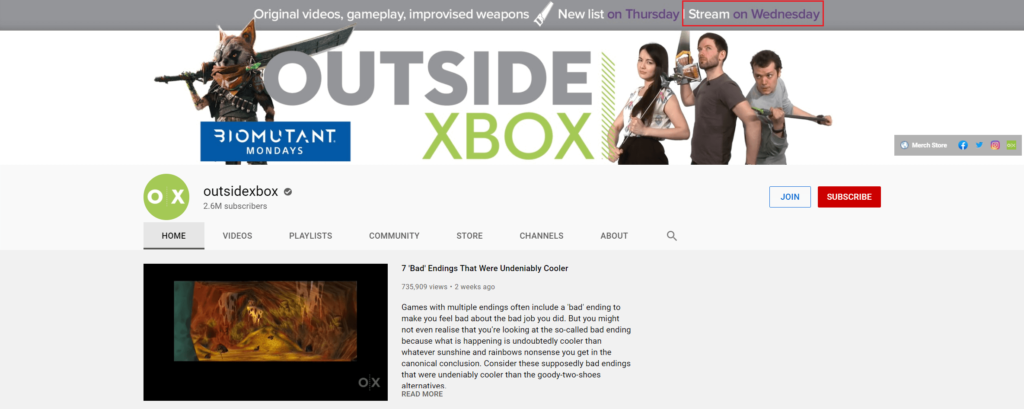The image size is (1024, 409).
Task: Switch to the VIDEOS tab
Action: point(237,236)
